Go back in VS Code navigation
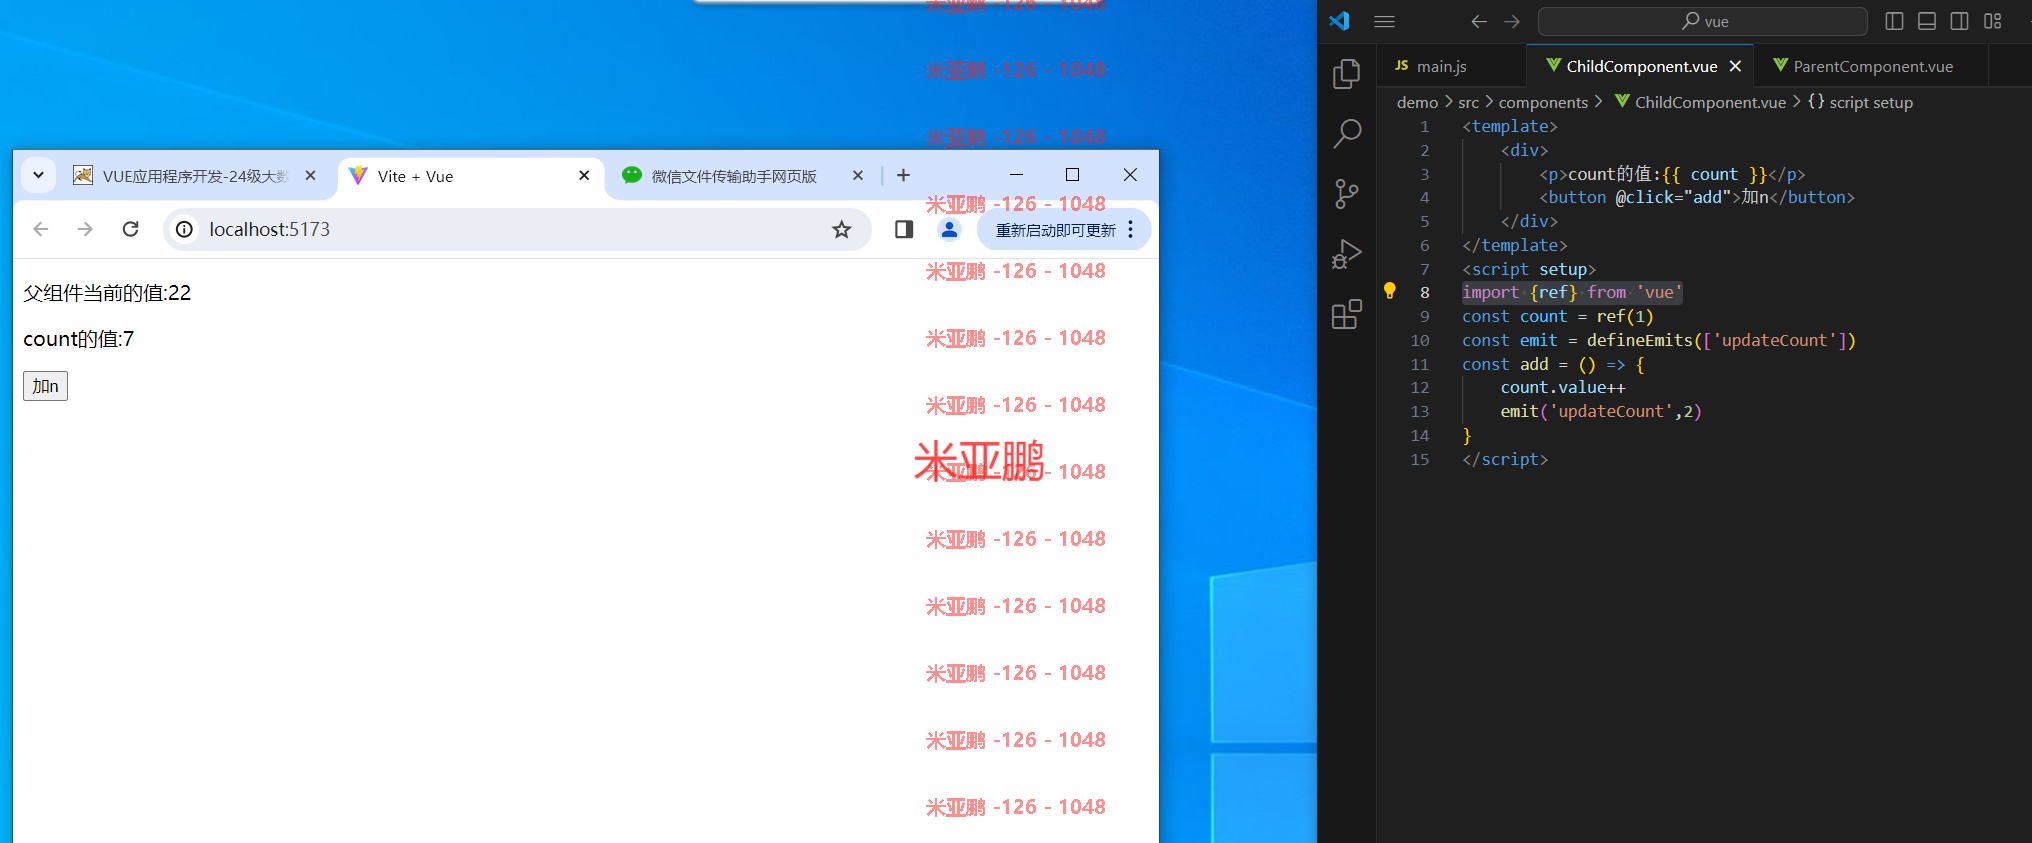 pyautogui.click(x=1479, y=21)
